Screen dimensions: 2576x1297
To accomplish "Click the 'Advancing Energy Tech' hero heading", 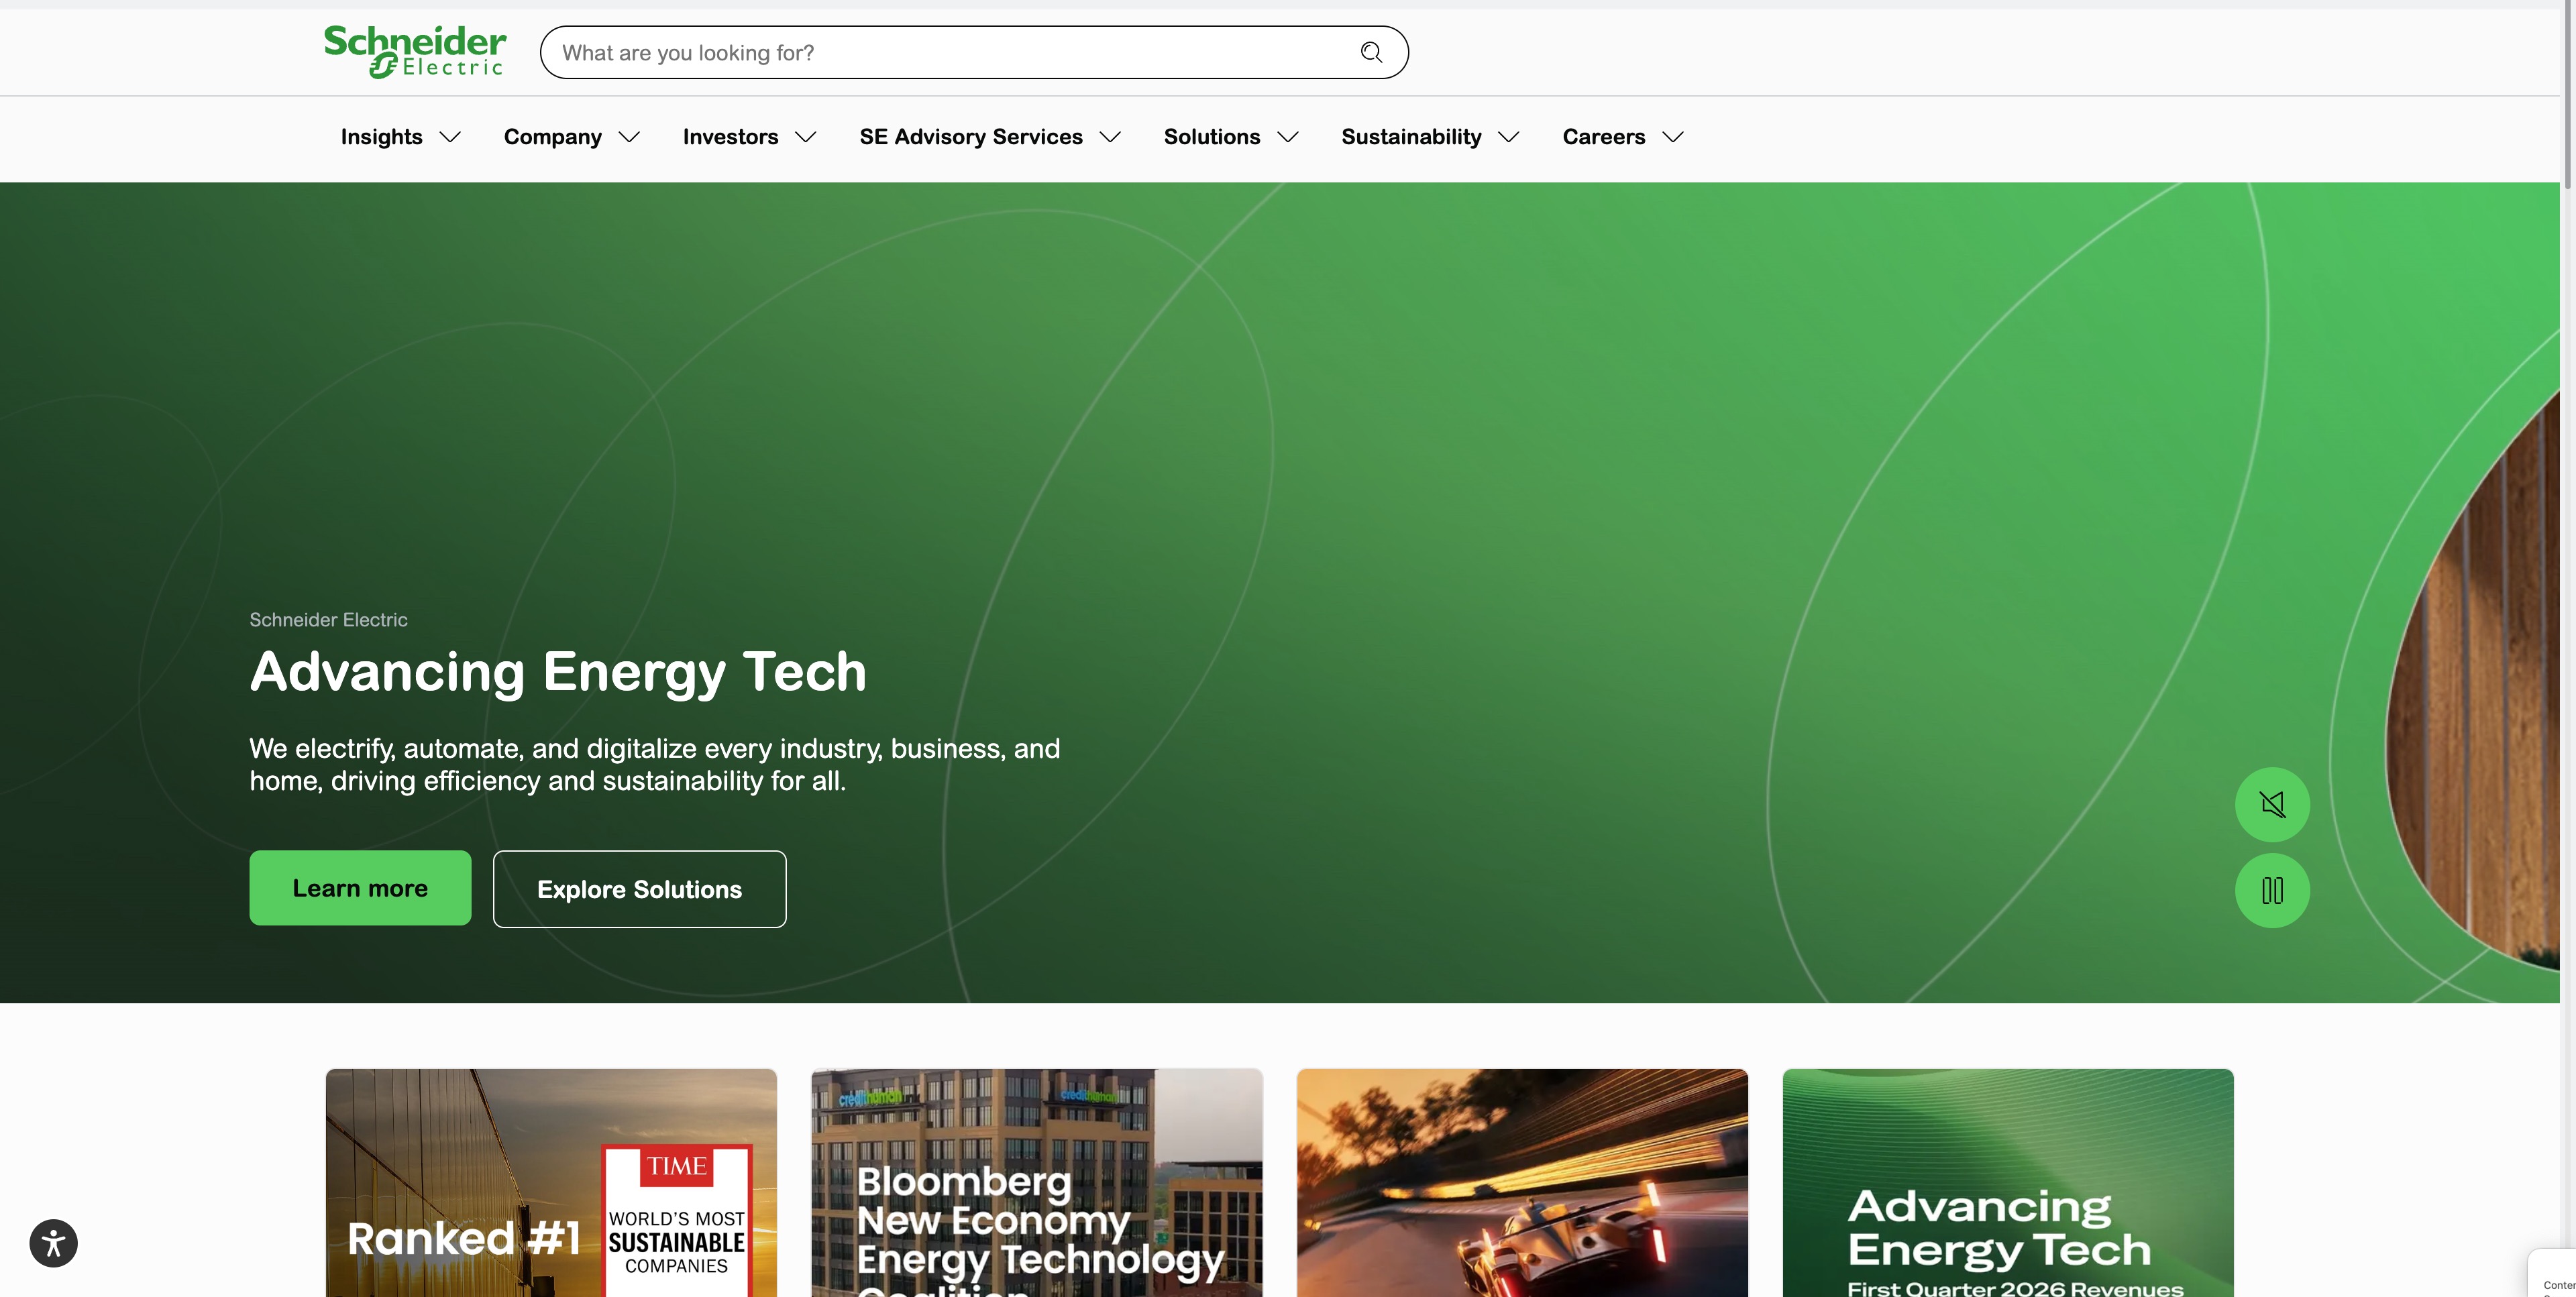I will (558, 672).
